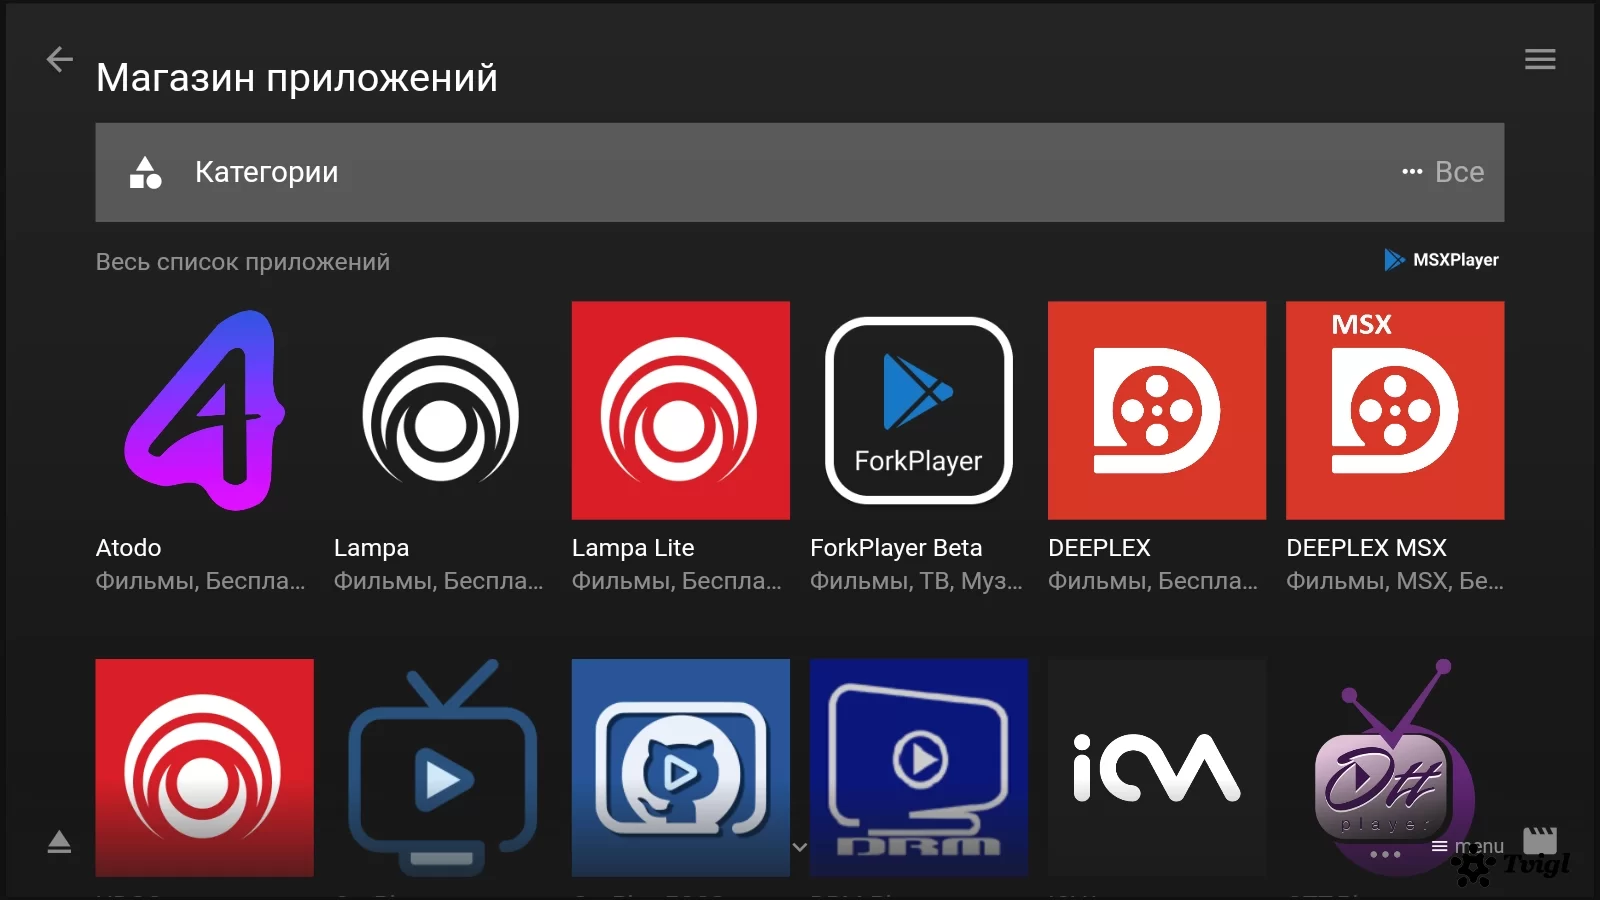This screenshot has width=1600, height=900.
Task: Open the blue TV with antenna app icon
Action: click(442, 768)
